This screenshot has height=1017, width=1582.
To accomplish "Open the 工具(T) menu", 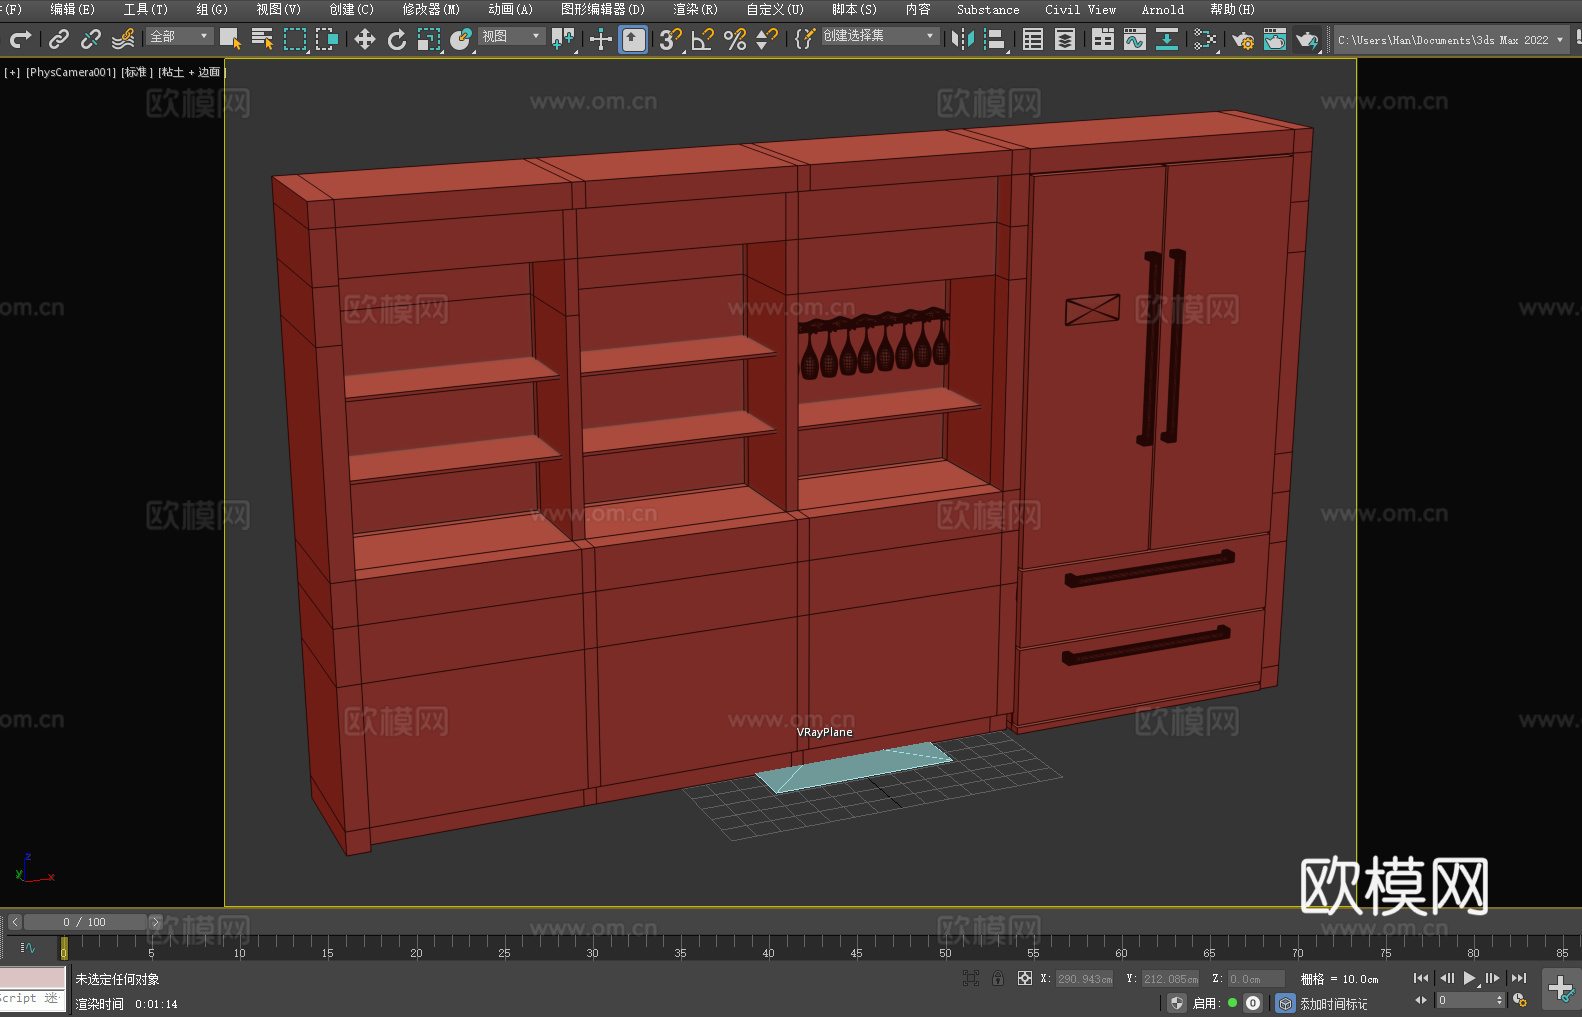I will tap(146, 9).
